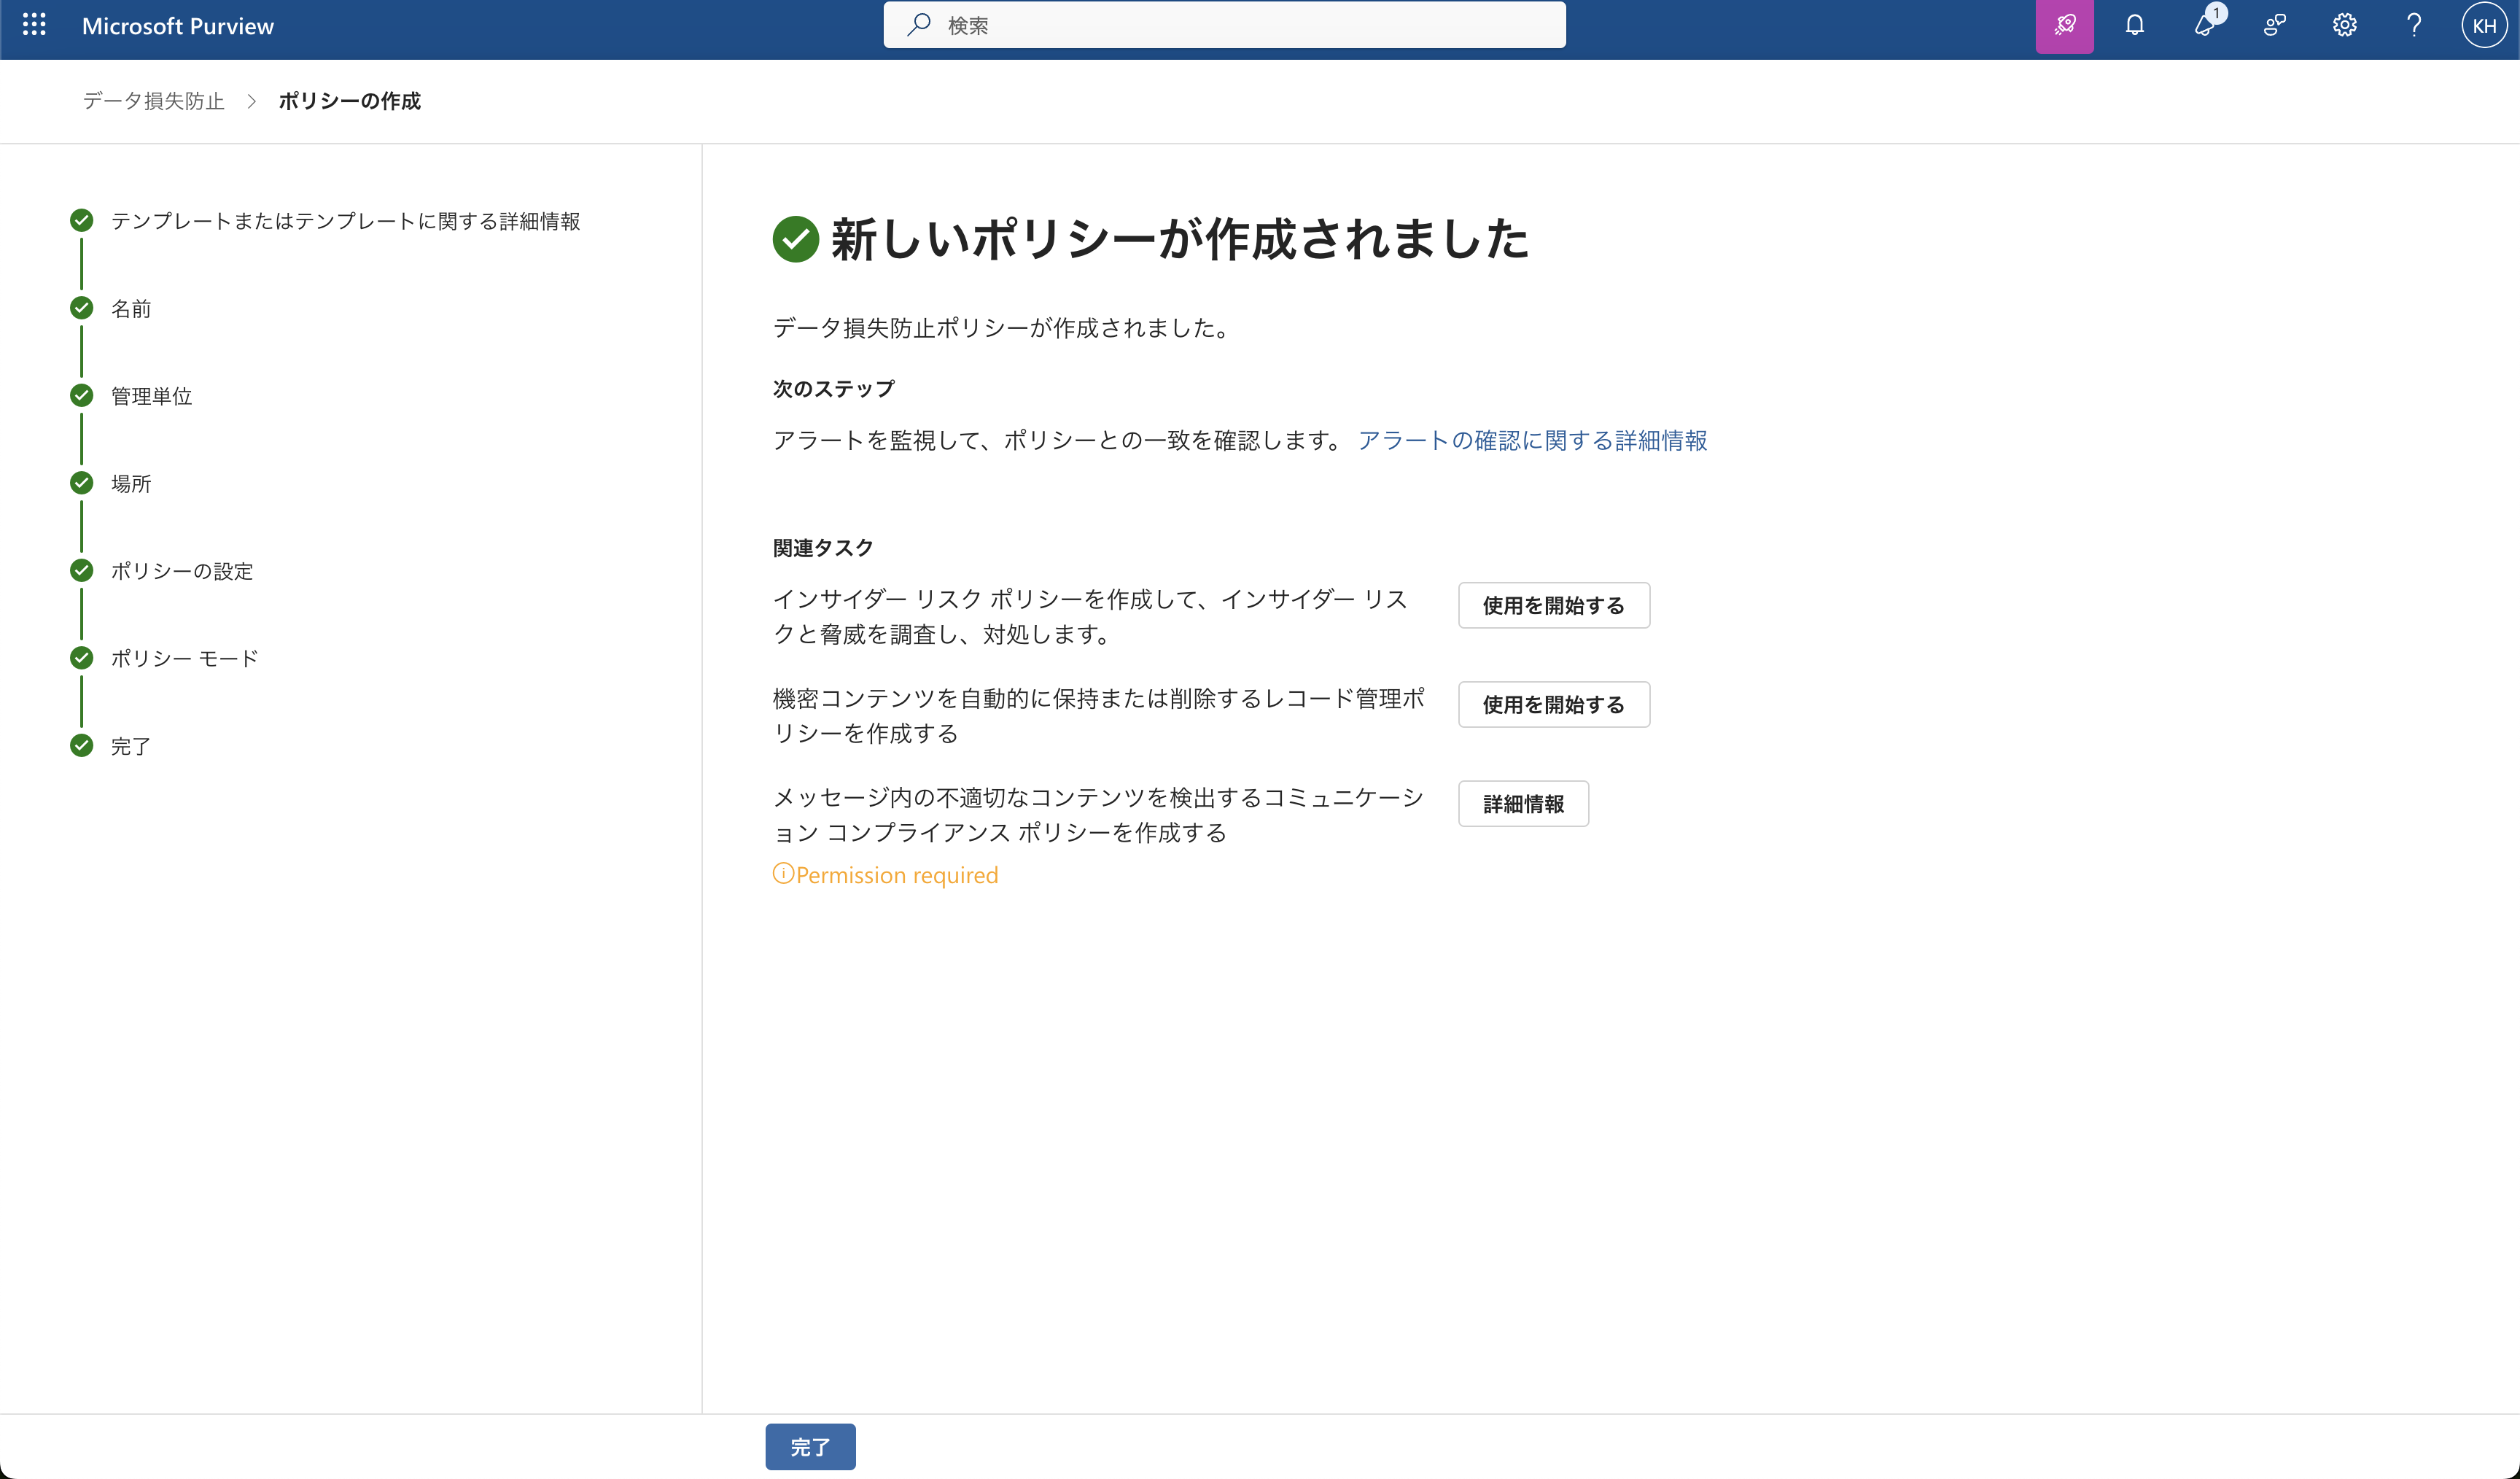Select the ポリシーの設定 wizard step

click(181, 571)
